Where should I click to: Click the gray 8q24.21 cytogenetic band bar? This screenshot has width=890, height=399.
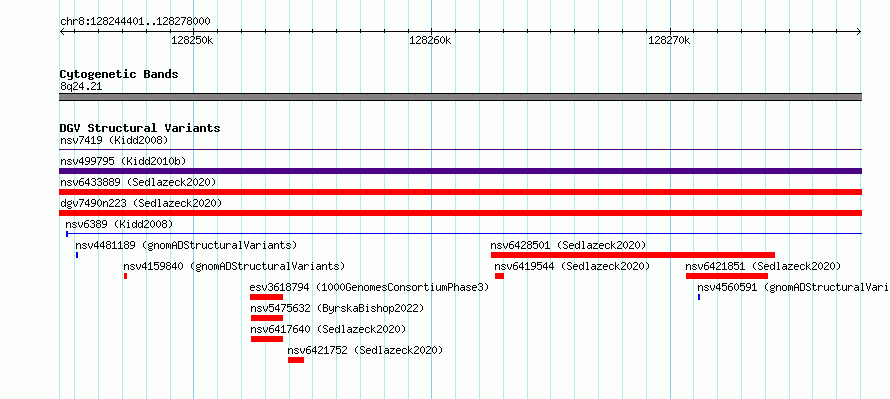click(460, 97)
